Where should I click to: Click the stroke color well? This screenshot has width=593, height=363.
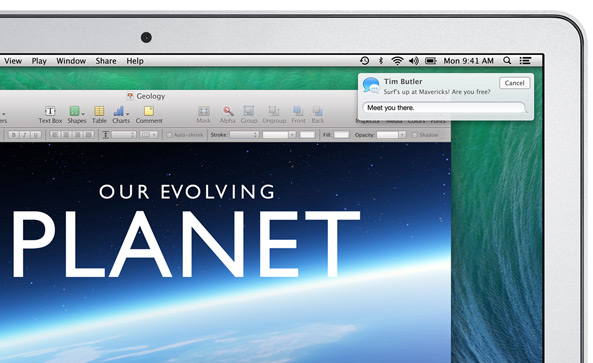pyautogui.click(x=307, y=135)
